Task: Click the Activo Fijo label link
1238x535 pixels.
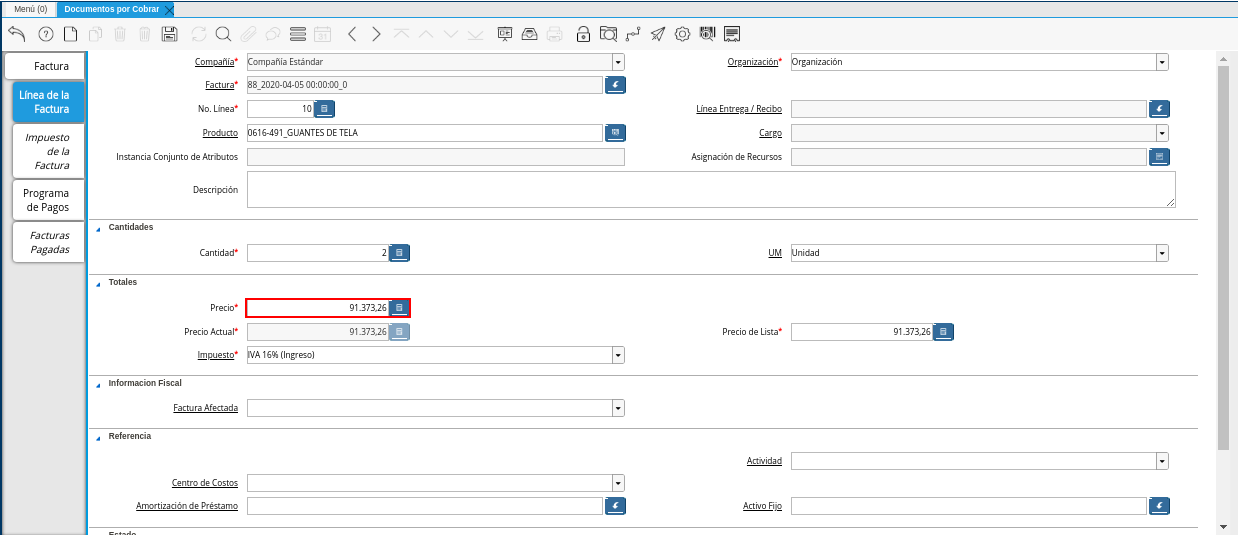Action: [x=762, y=506]
